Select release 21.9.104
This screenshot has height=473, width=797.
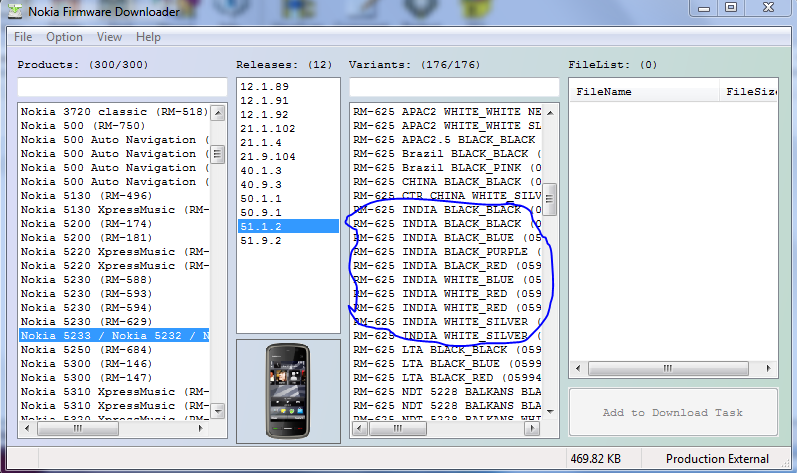(288, 156)
